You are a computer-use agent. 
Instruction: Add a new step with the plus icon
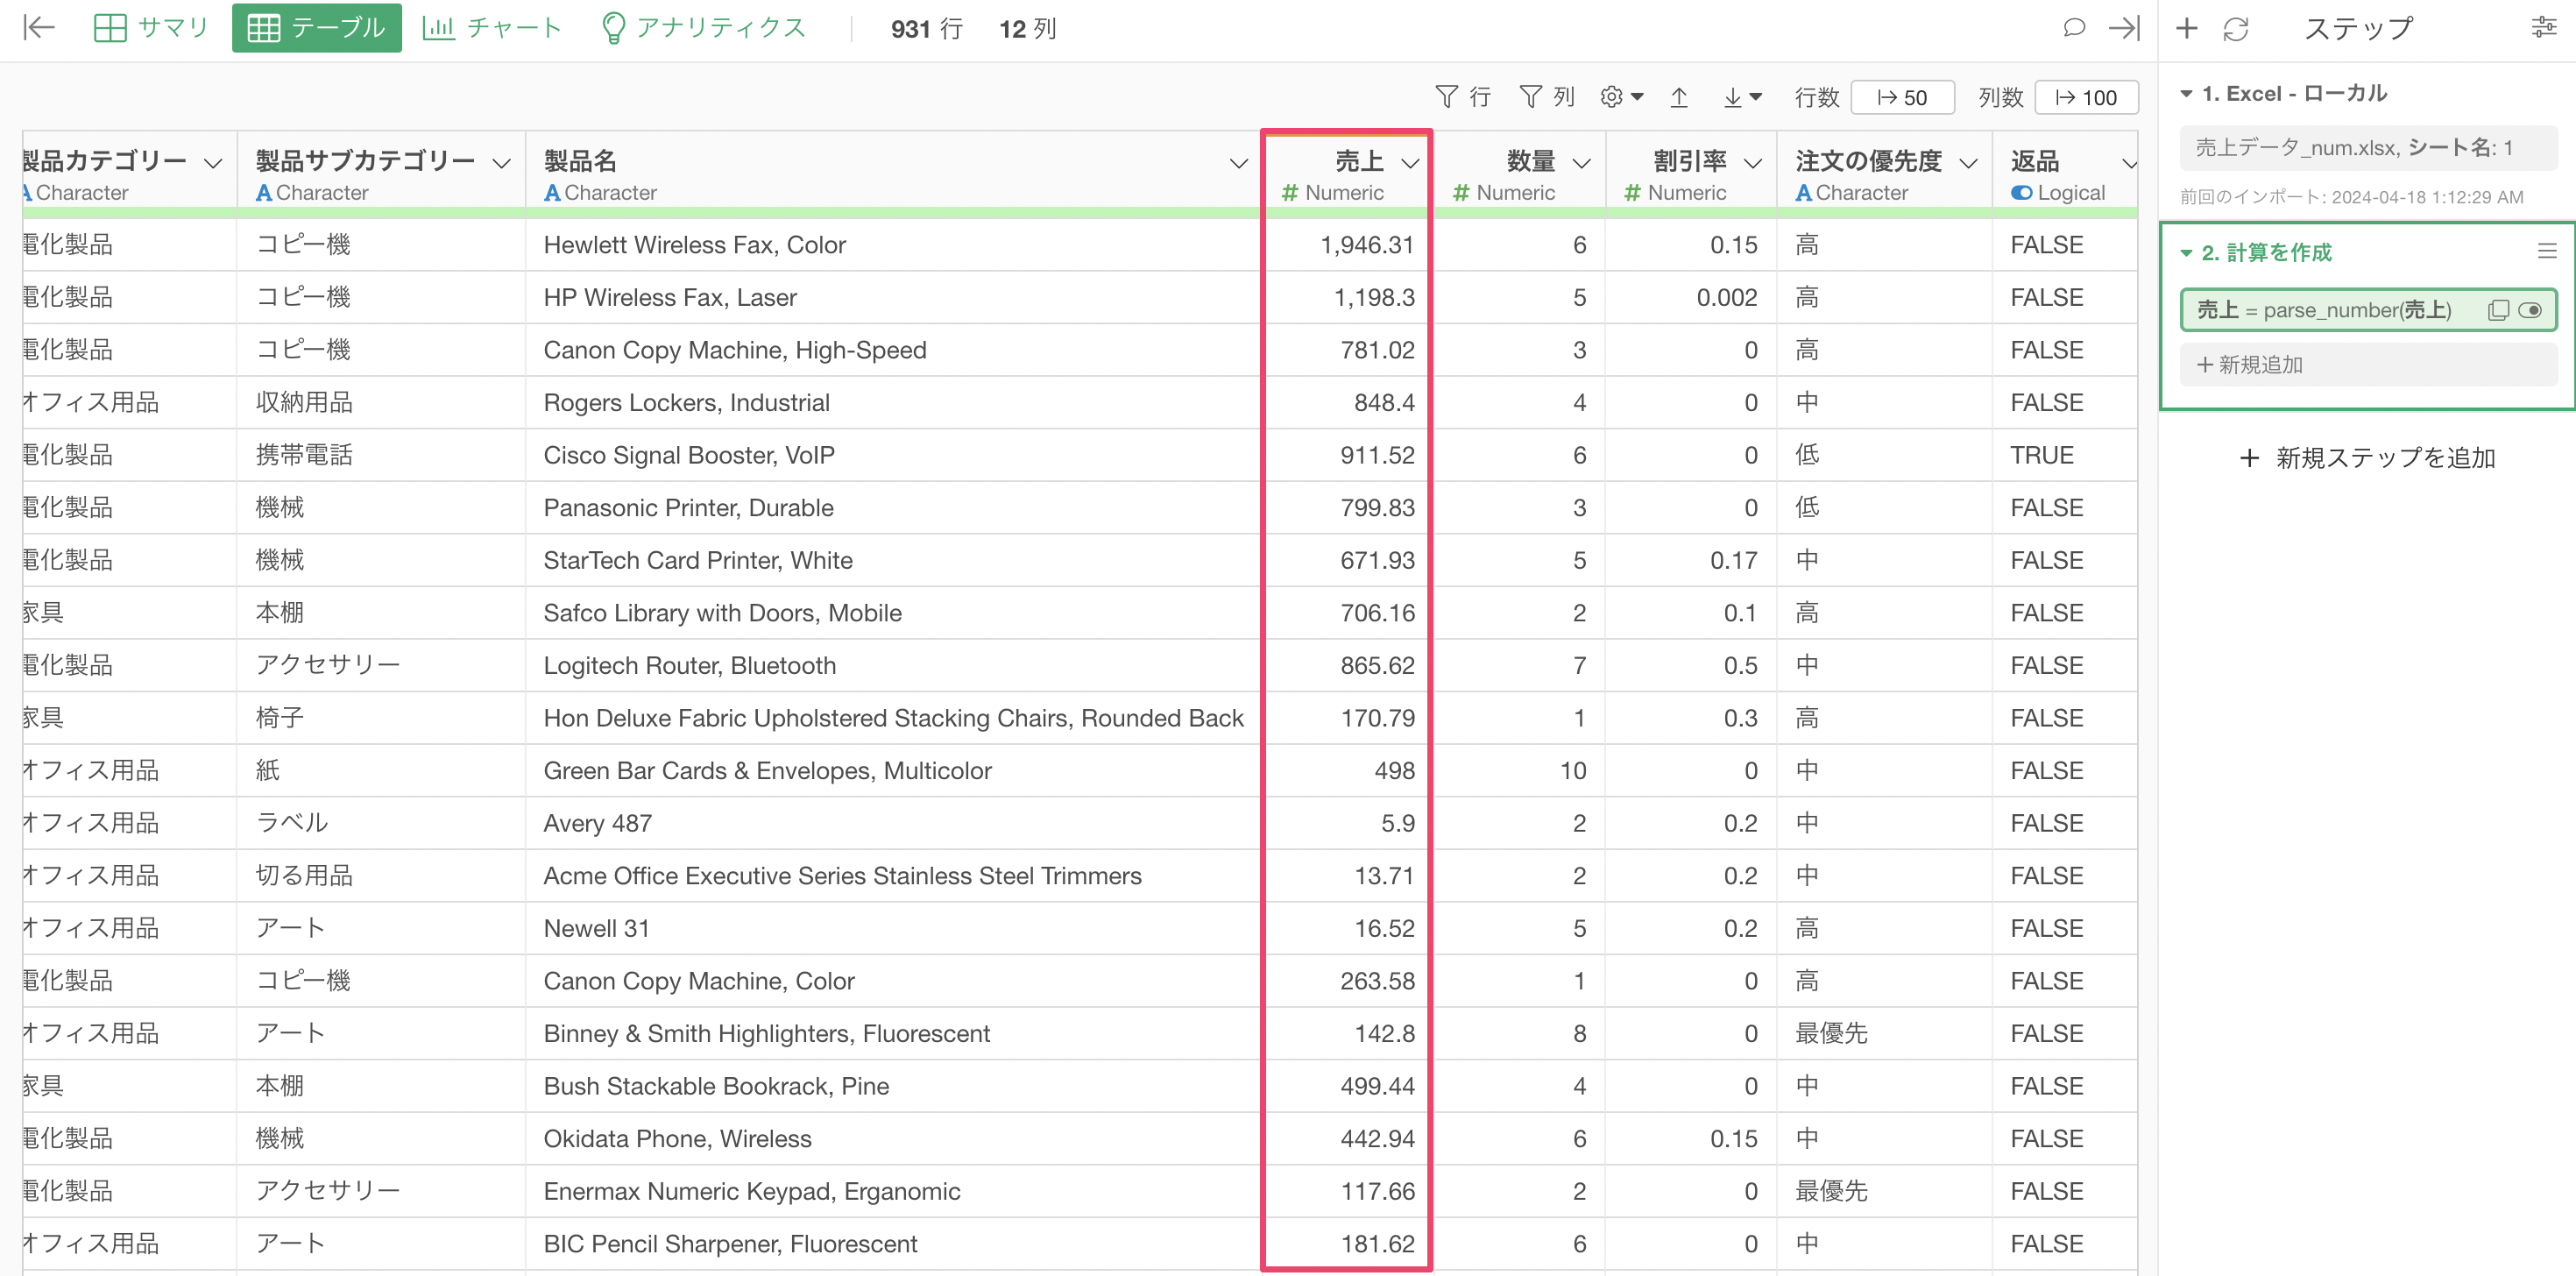2186,28
